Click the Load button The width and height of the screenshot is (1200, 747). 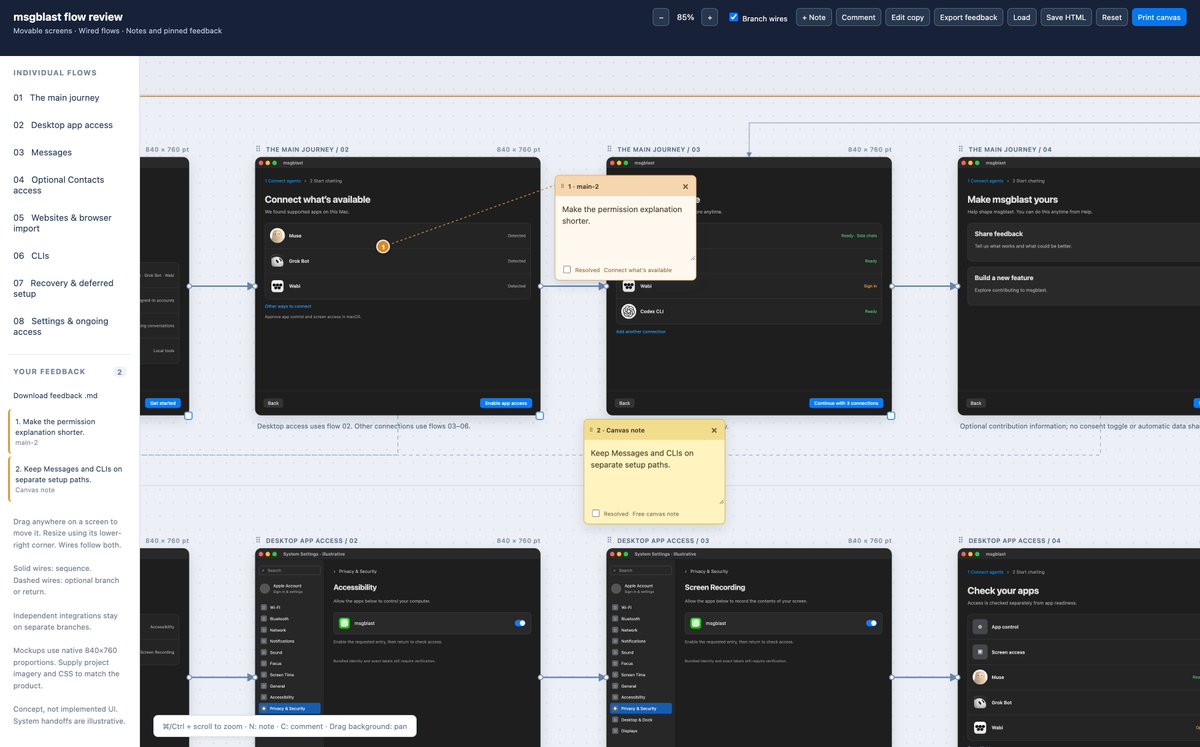(1021, 17)
